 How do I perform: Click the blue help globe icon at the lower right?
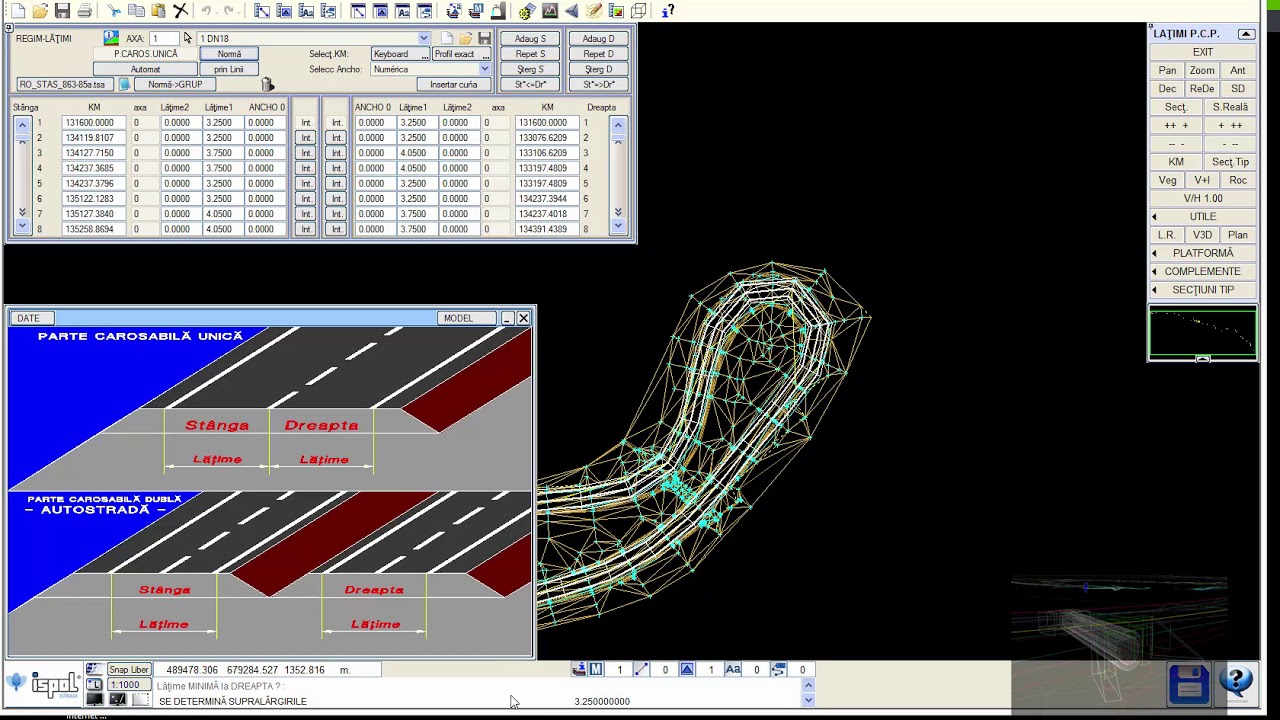[1237, 683]
